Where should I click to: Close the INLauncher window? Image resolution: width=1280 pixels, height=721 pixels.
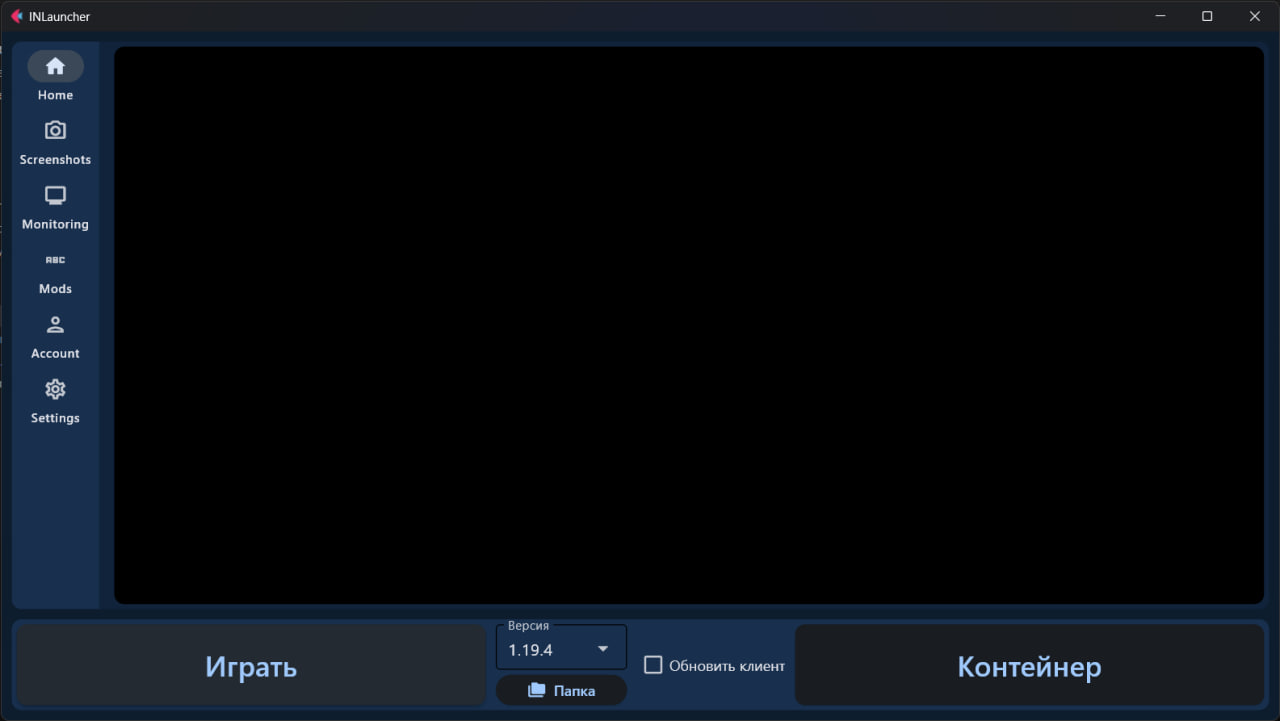[1255, 16]
